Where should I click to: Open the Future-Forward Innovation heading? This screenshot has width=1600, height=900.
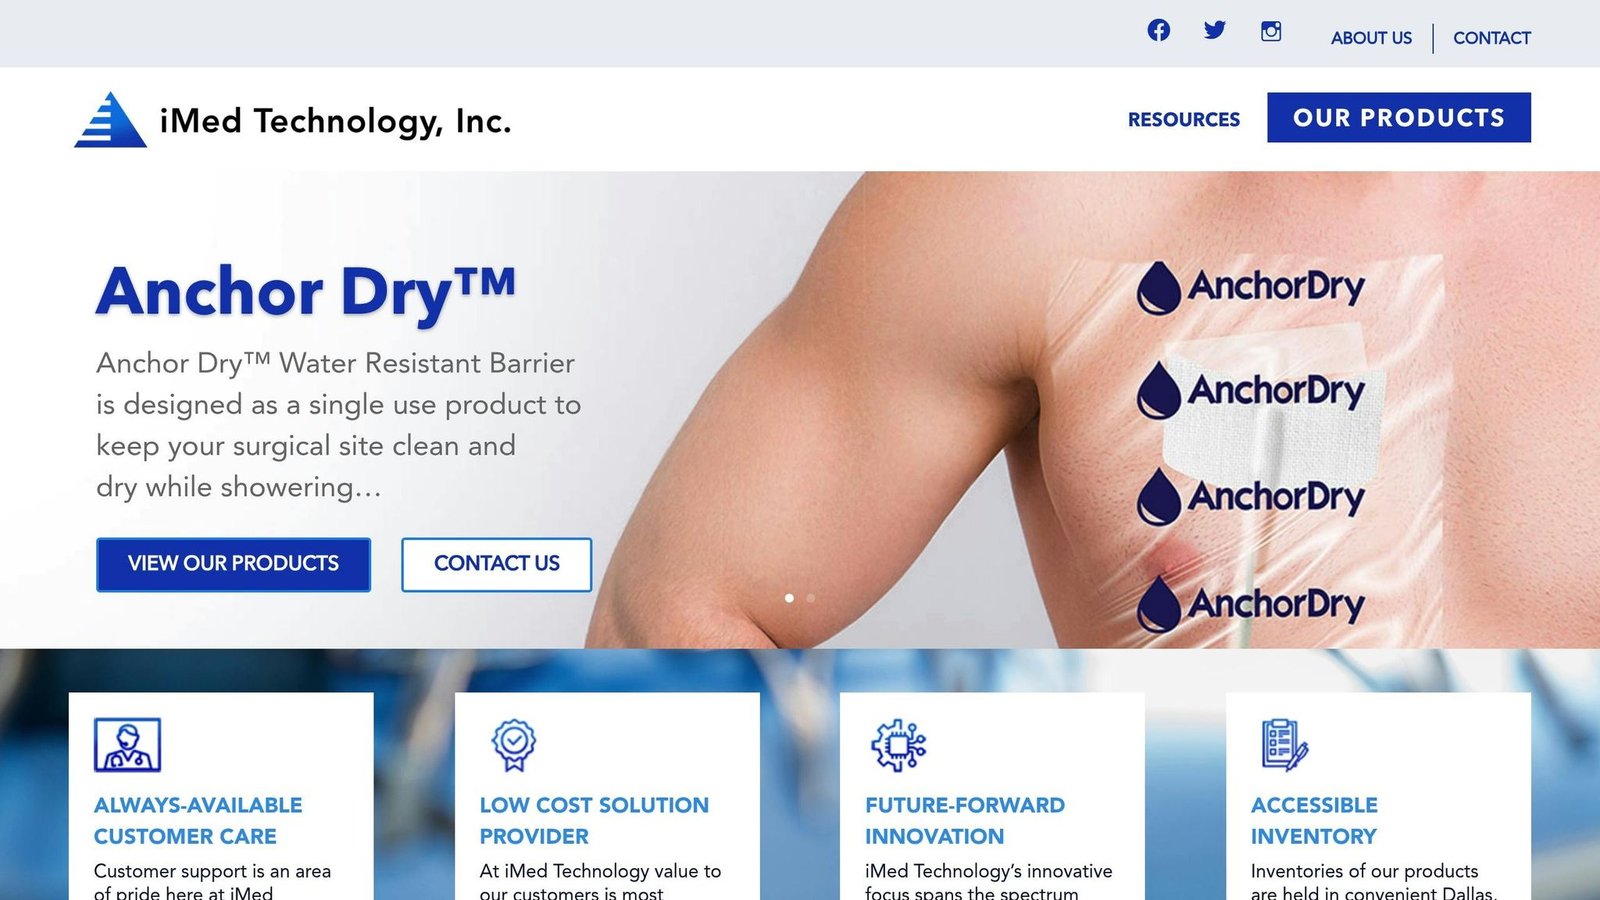pos(965,820)
